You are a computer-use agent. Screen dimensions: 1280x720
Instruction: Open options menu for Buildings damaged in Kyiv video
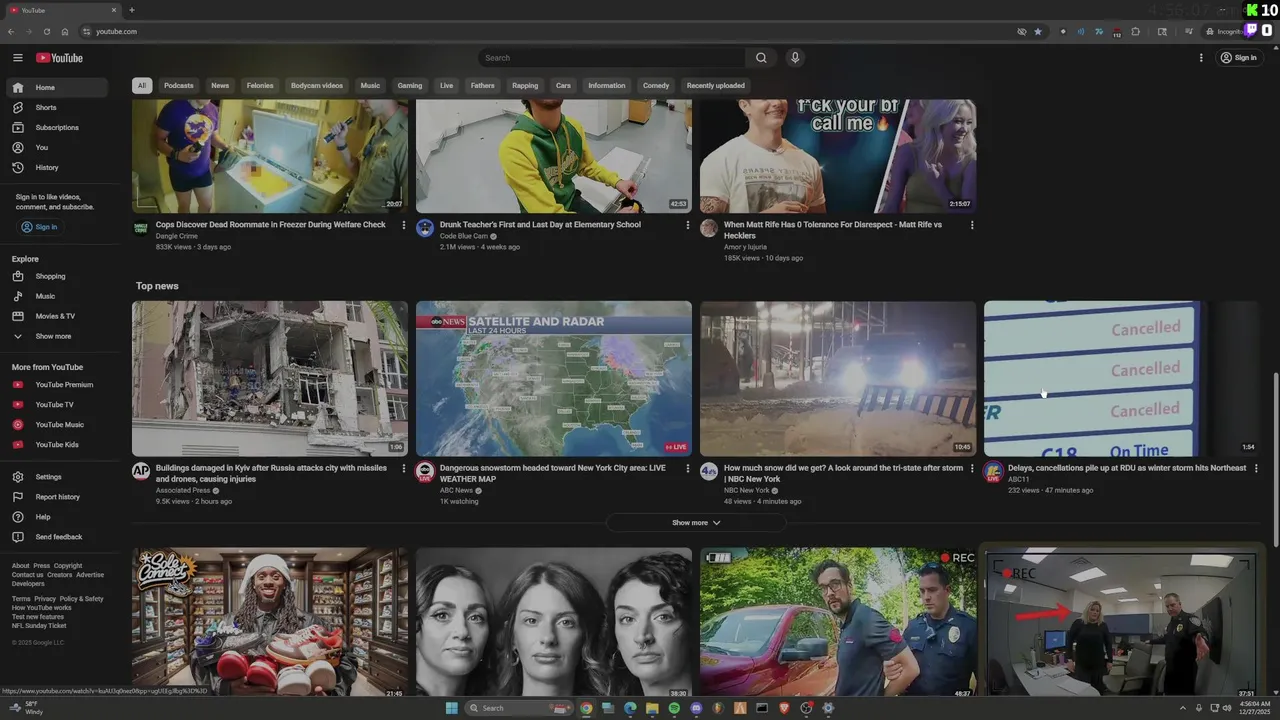[404, 469]
